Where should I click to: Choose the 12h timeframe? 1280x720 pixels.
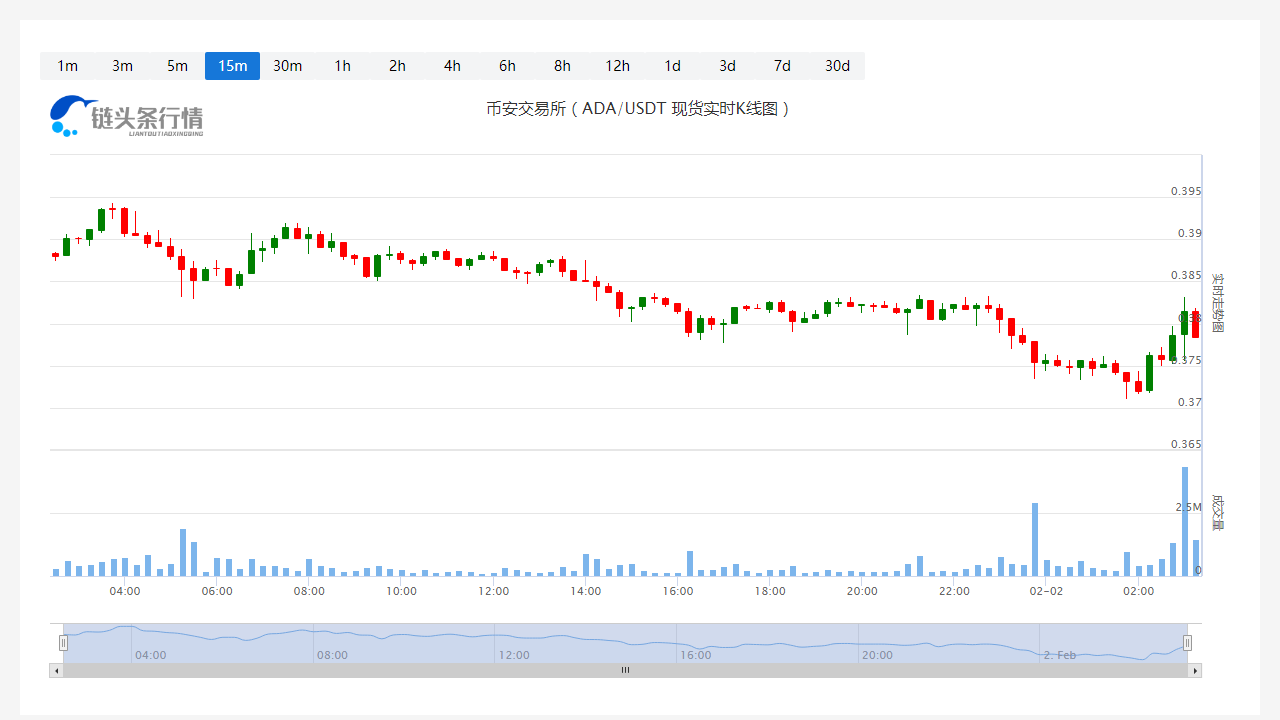pos(617,66)
